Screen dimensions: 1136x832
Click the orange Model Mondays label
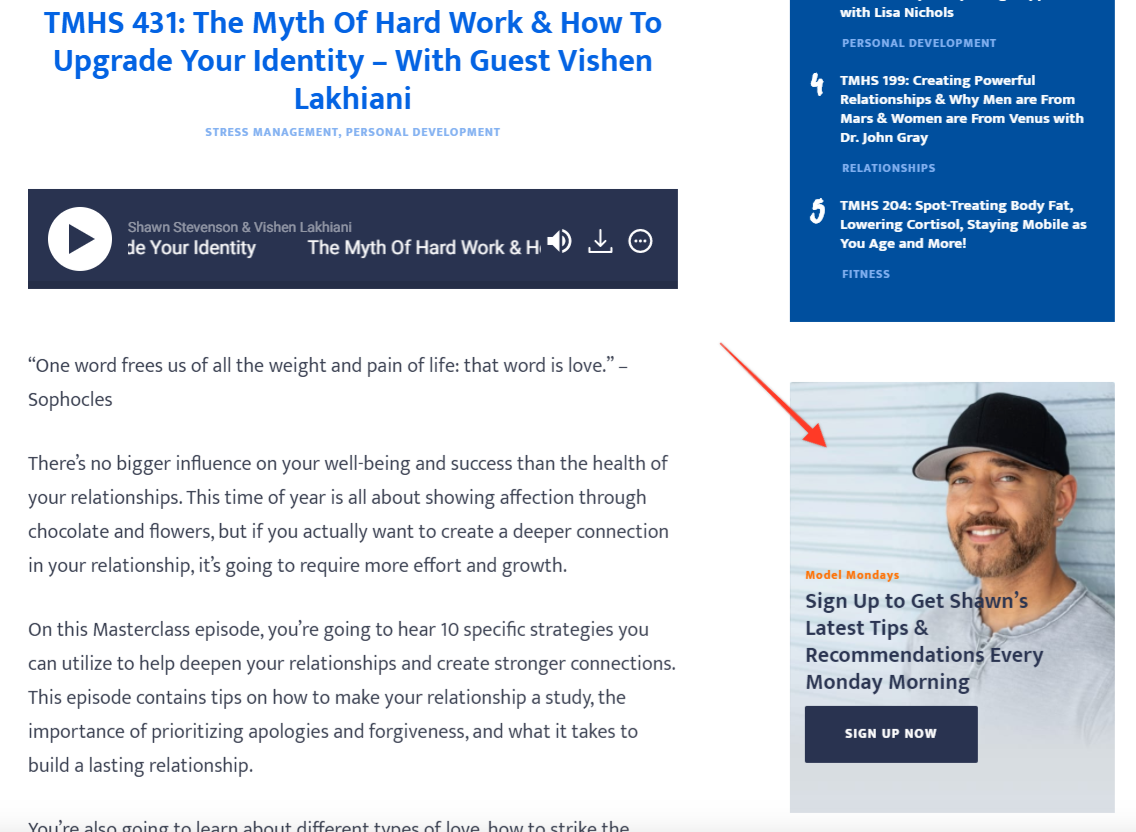pyautogui.click(x=852, y=575)
